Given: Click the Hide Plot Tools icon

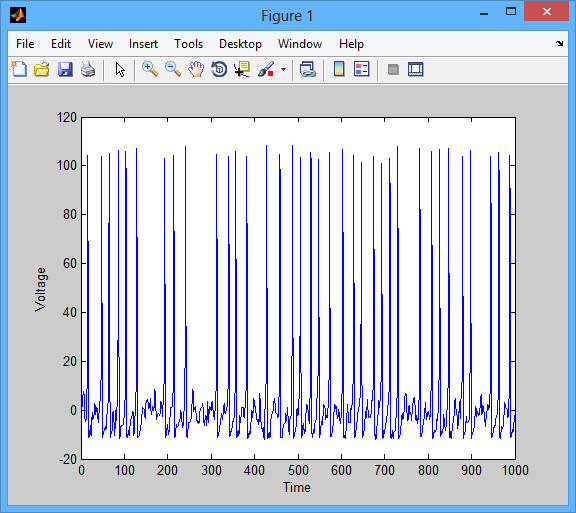Looking at the screenshot, I should [x=393, y=69].
